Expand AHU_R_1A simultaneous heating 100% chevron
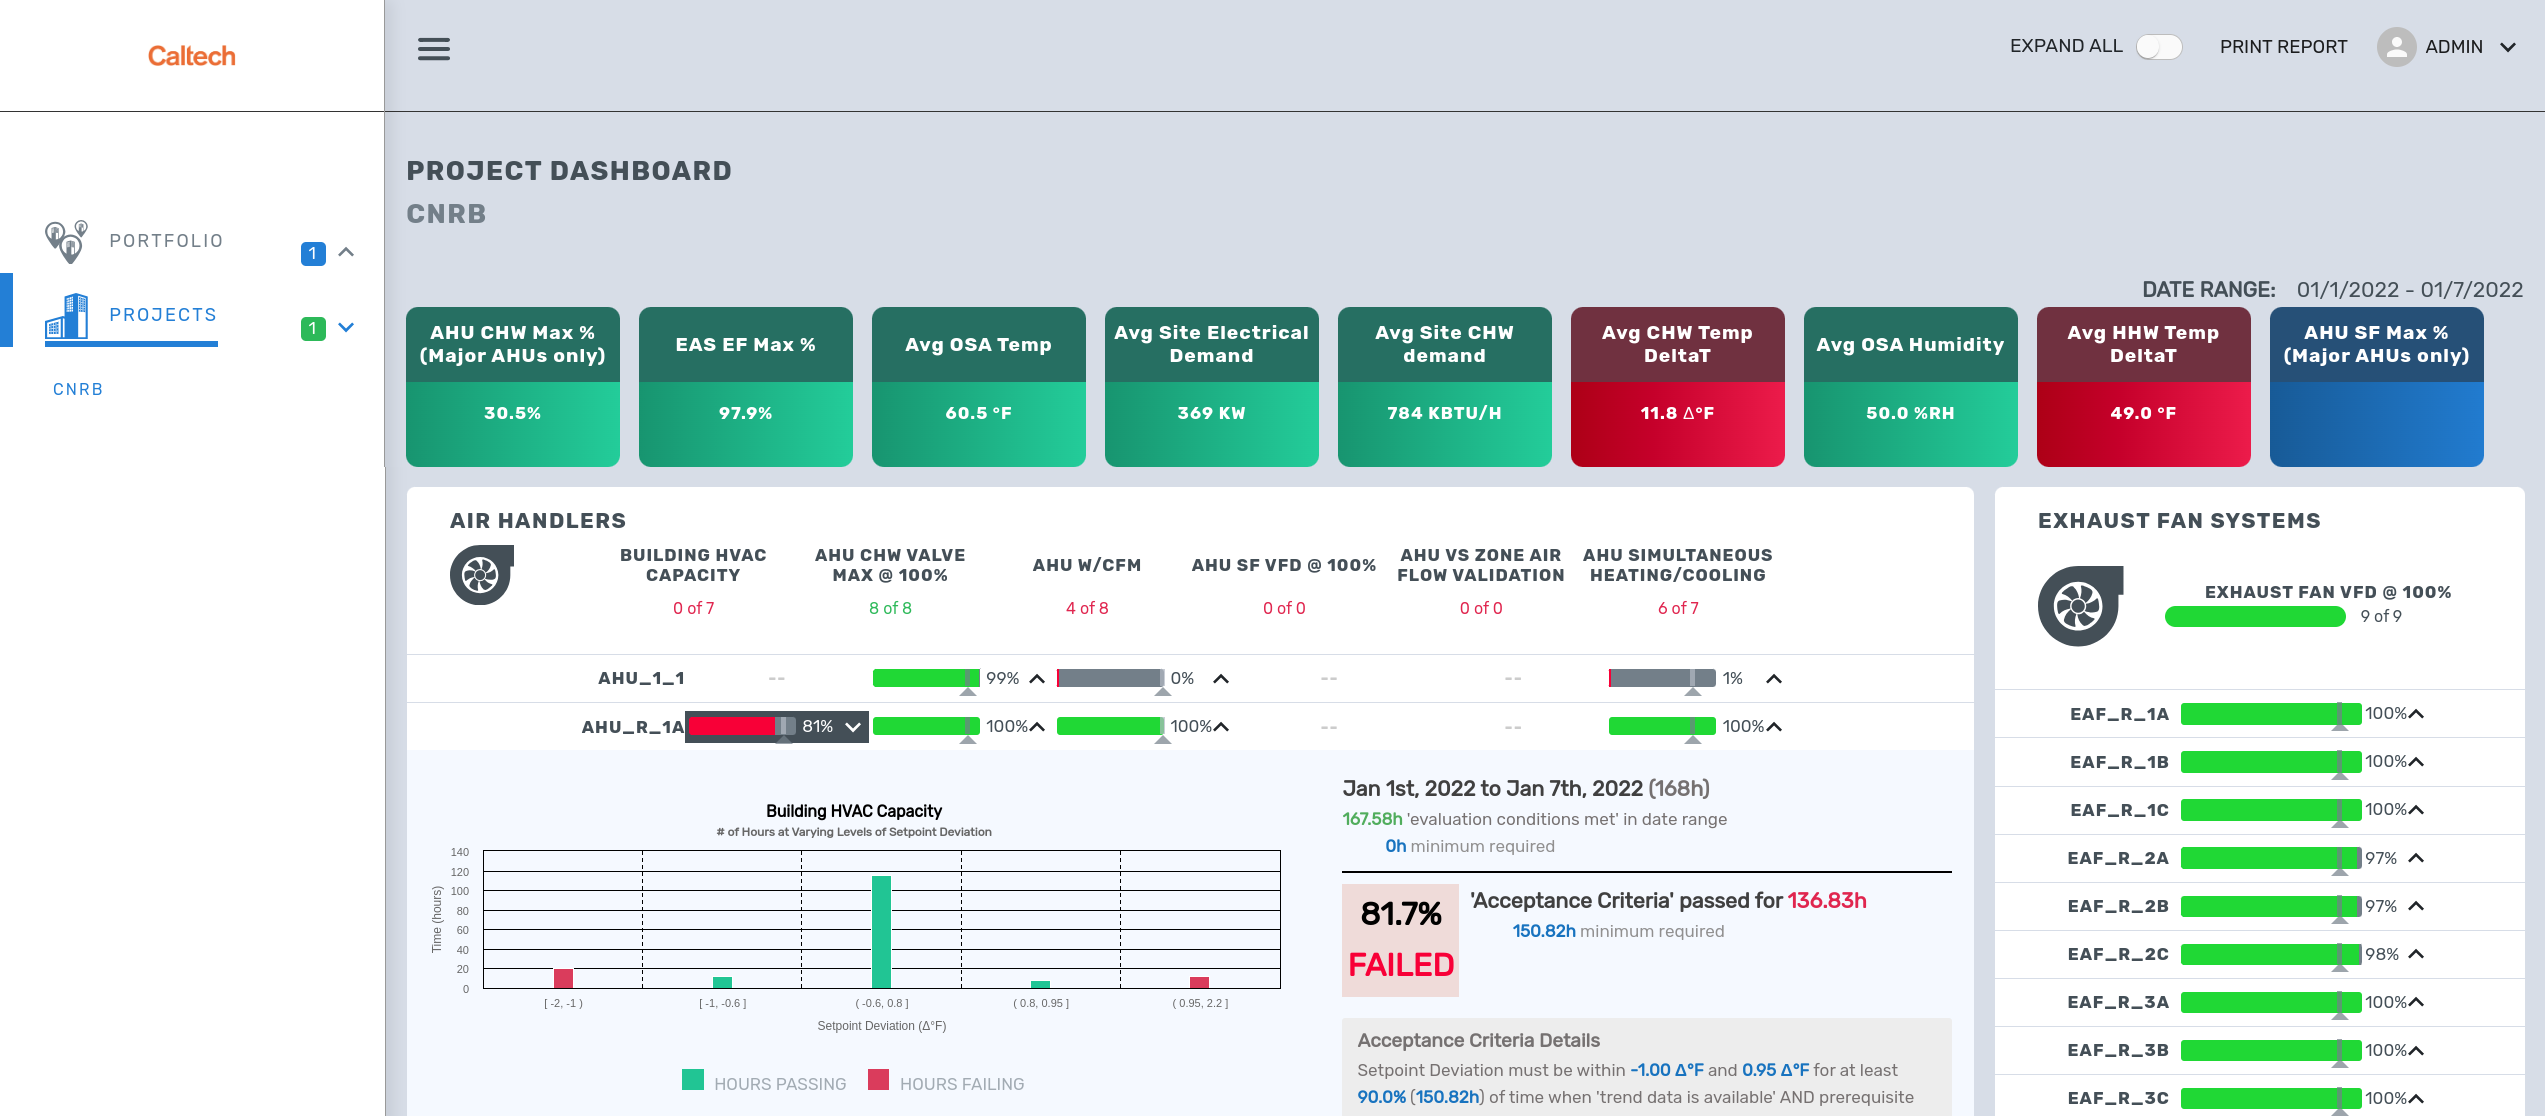 pos(1774,727)
